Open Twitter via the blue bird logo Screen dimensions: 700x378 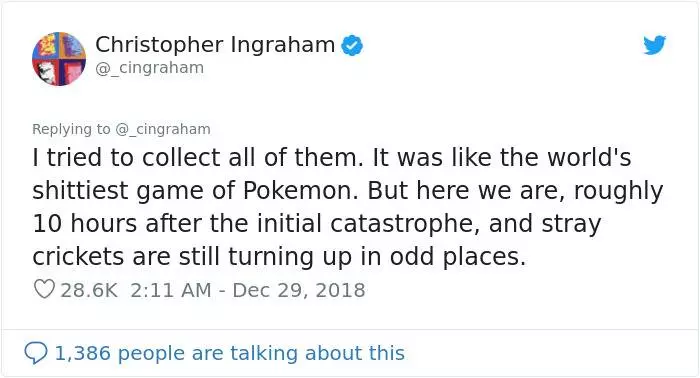(654, 45)
